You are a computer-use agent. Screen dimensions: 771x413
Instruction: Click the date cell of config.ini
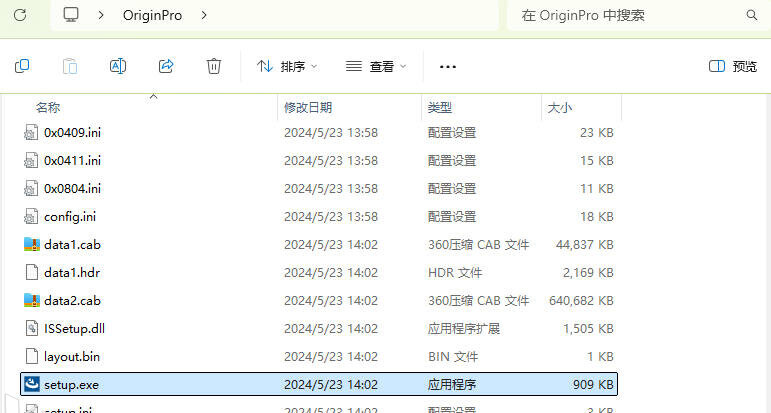click(x=331, y=217)
